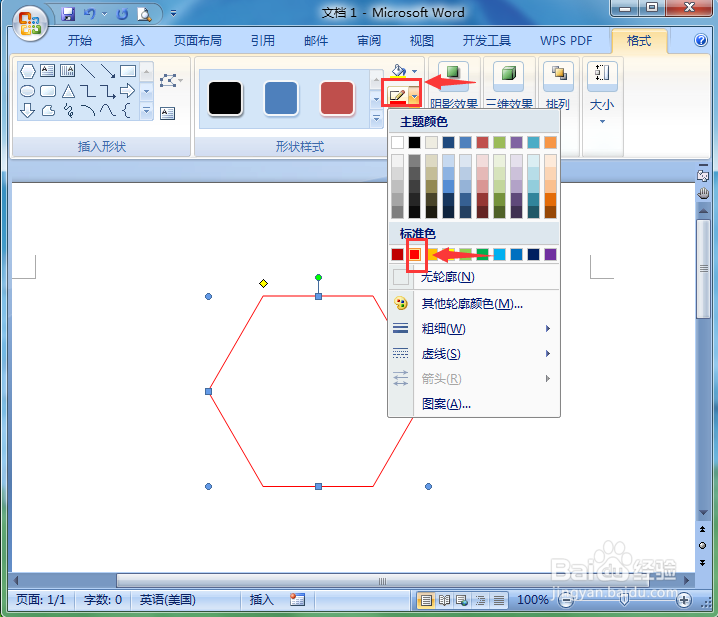Screen dimensions: 718x617
Task: Open shadow effects button
Action: tap(453, 84)
